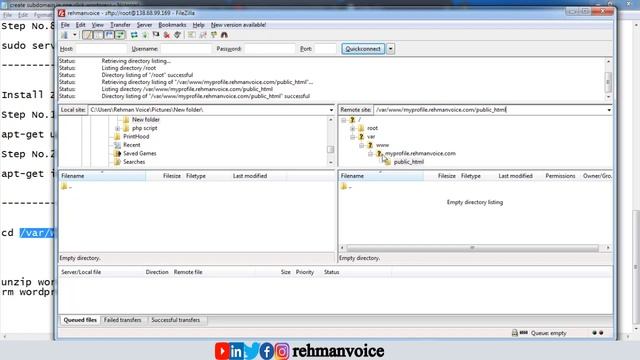The width and height of the screenshot is (640, 360).
Task: Switch to the Successful transfers tab
Action: pos(176,320)
